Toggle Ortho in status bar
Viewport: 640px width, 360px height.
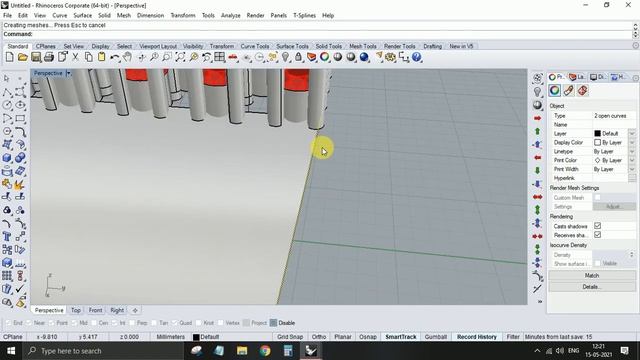tap(319, 337)
